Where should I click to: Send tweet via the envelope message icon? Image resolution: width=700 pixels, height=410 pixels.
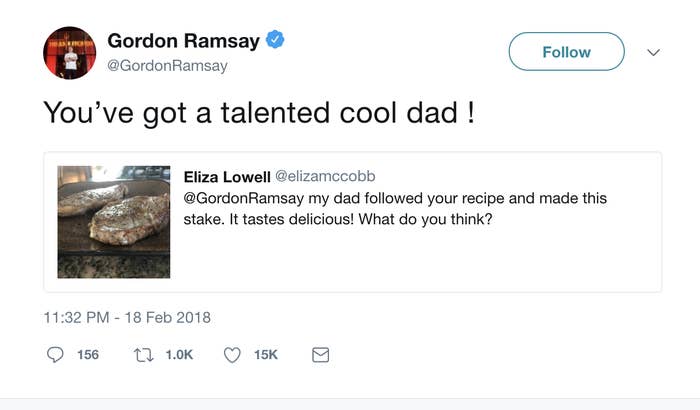pyautogui.click(x=321, y=355)
